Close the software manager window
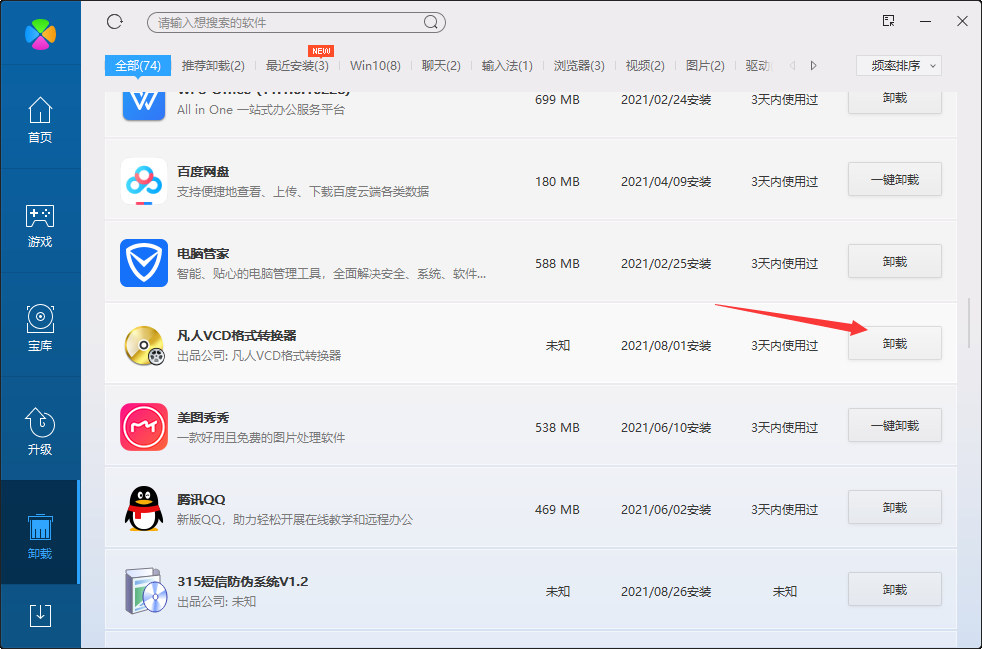 click(x=963, y=21)
